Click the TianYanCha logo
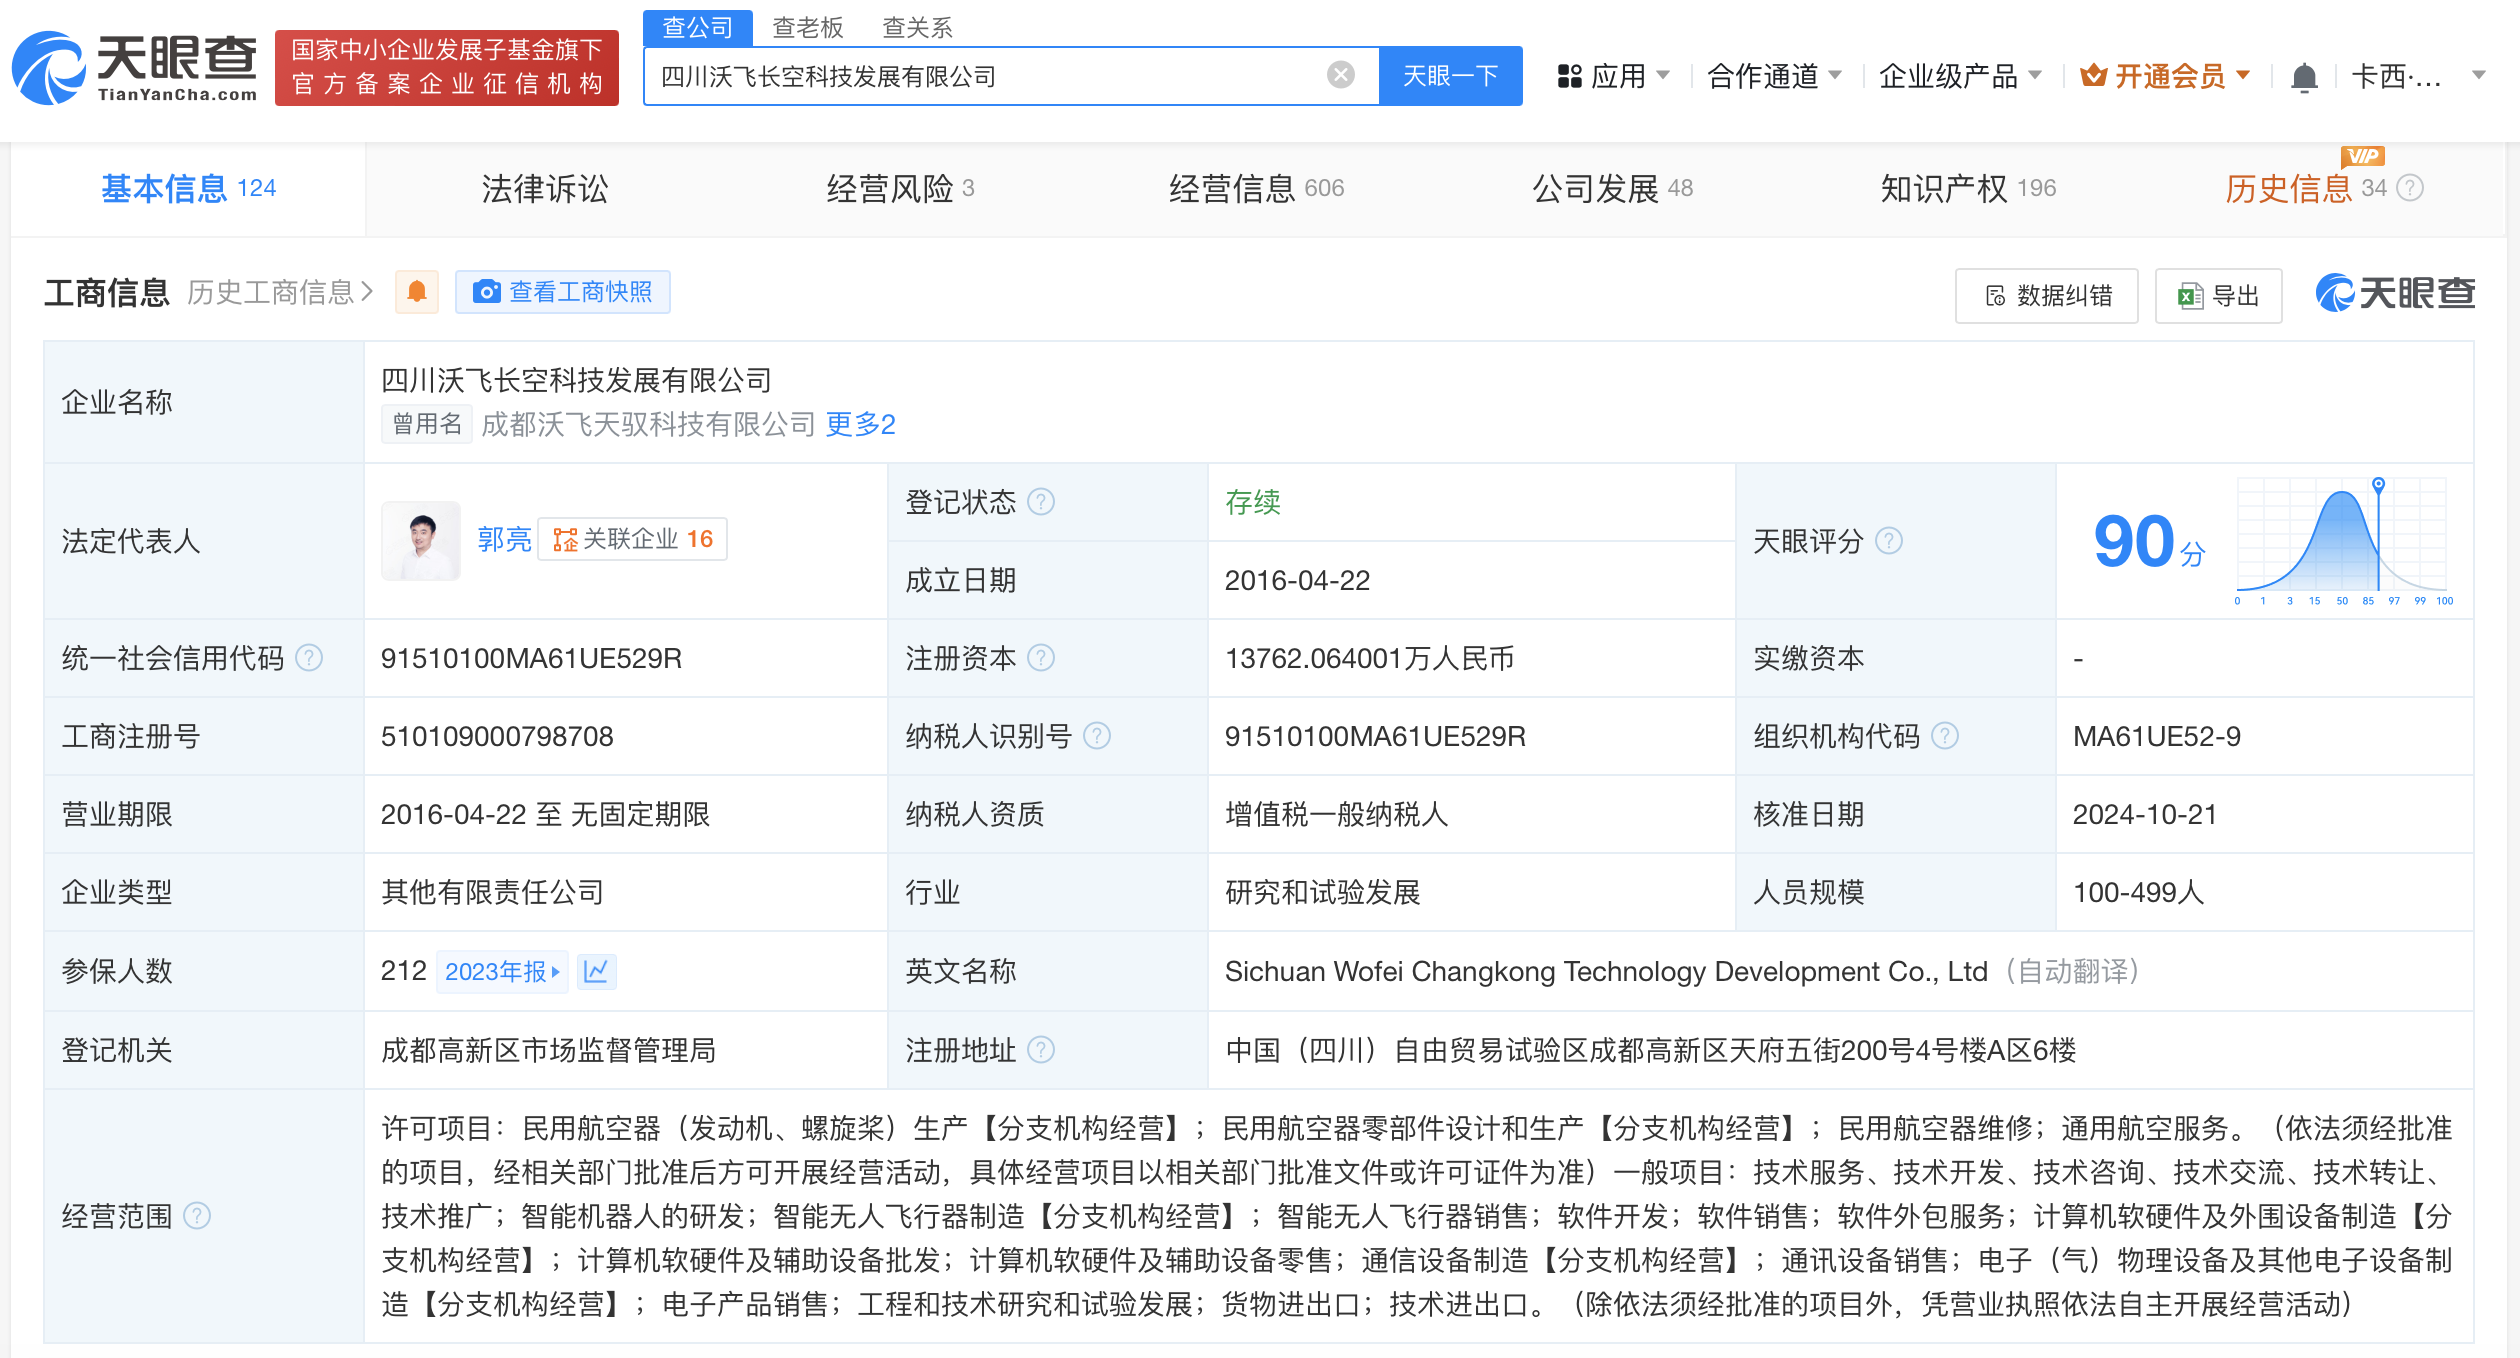This screenshot has width=2520, height=1358. point(135,68)
